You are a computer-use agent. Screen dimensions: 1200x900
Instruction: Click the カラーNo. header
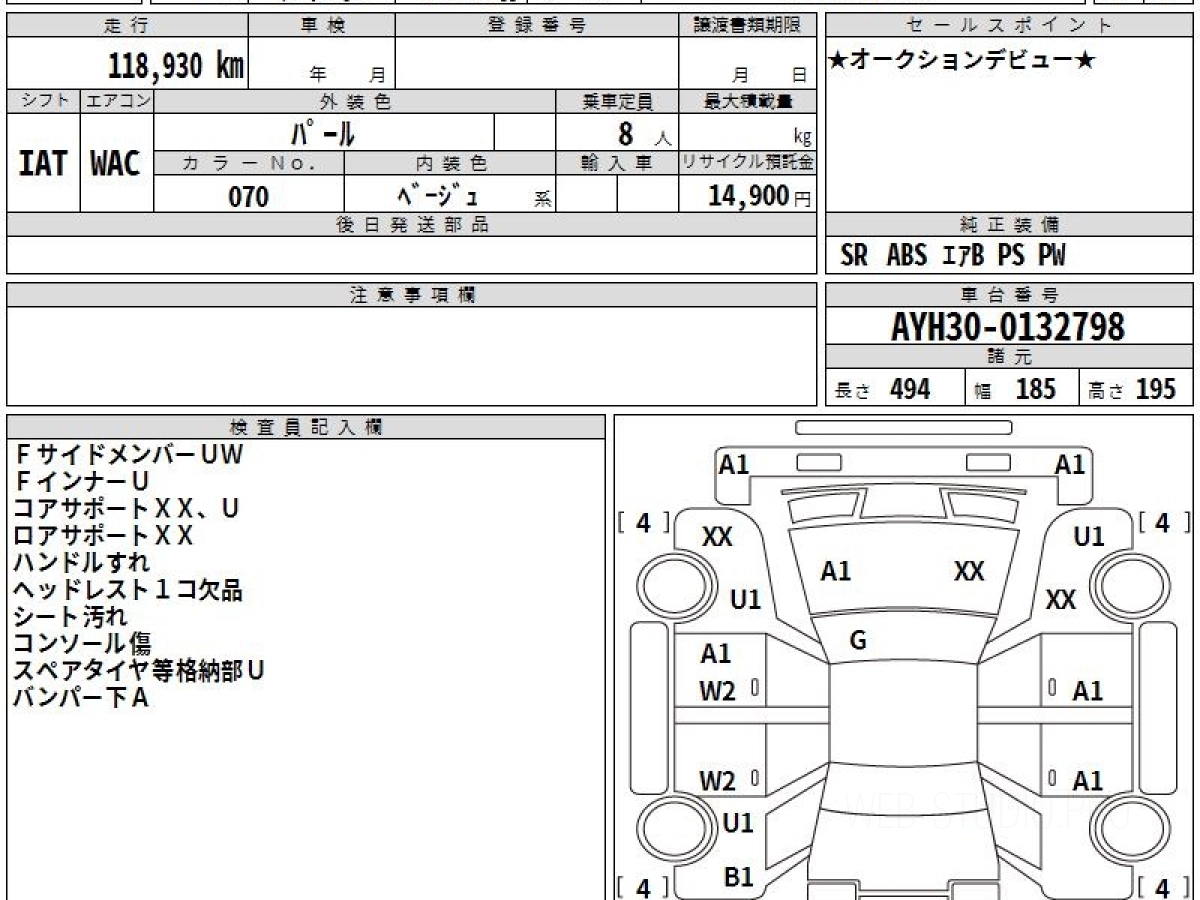(249, 163)
